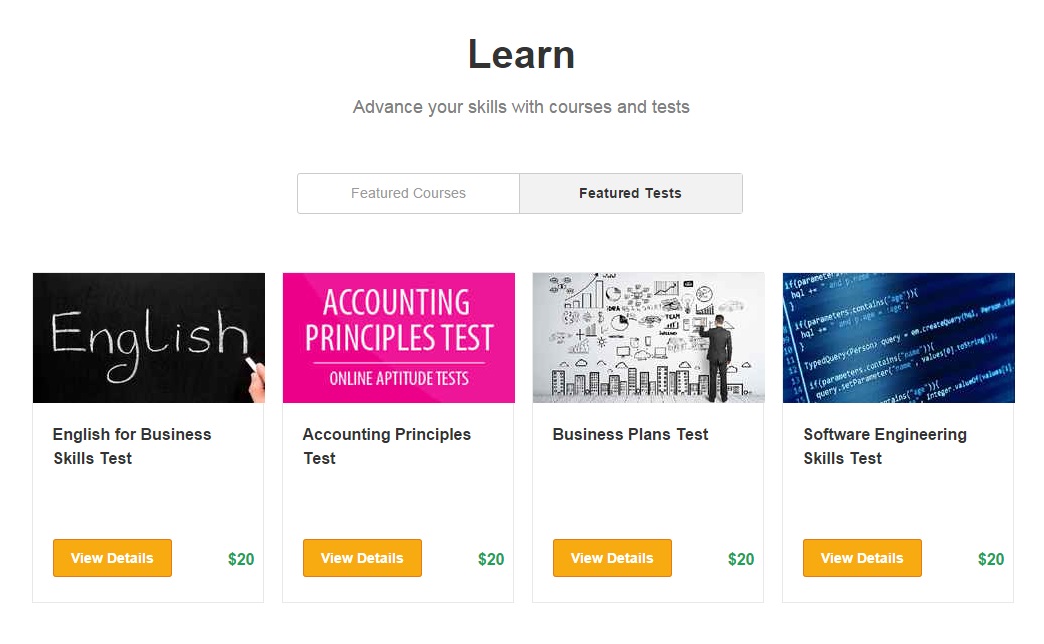Click View Details for Accounting Principles Test
The width and height of the screenshot is (1044, 644).
tap(362, 558)
